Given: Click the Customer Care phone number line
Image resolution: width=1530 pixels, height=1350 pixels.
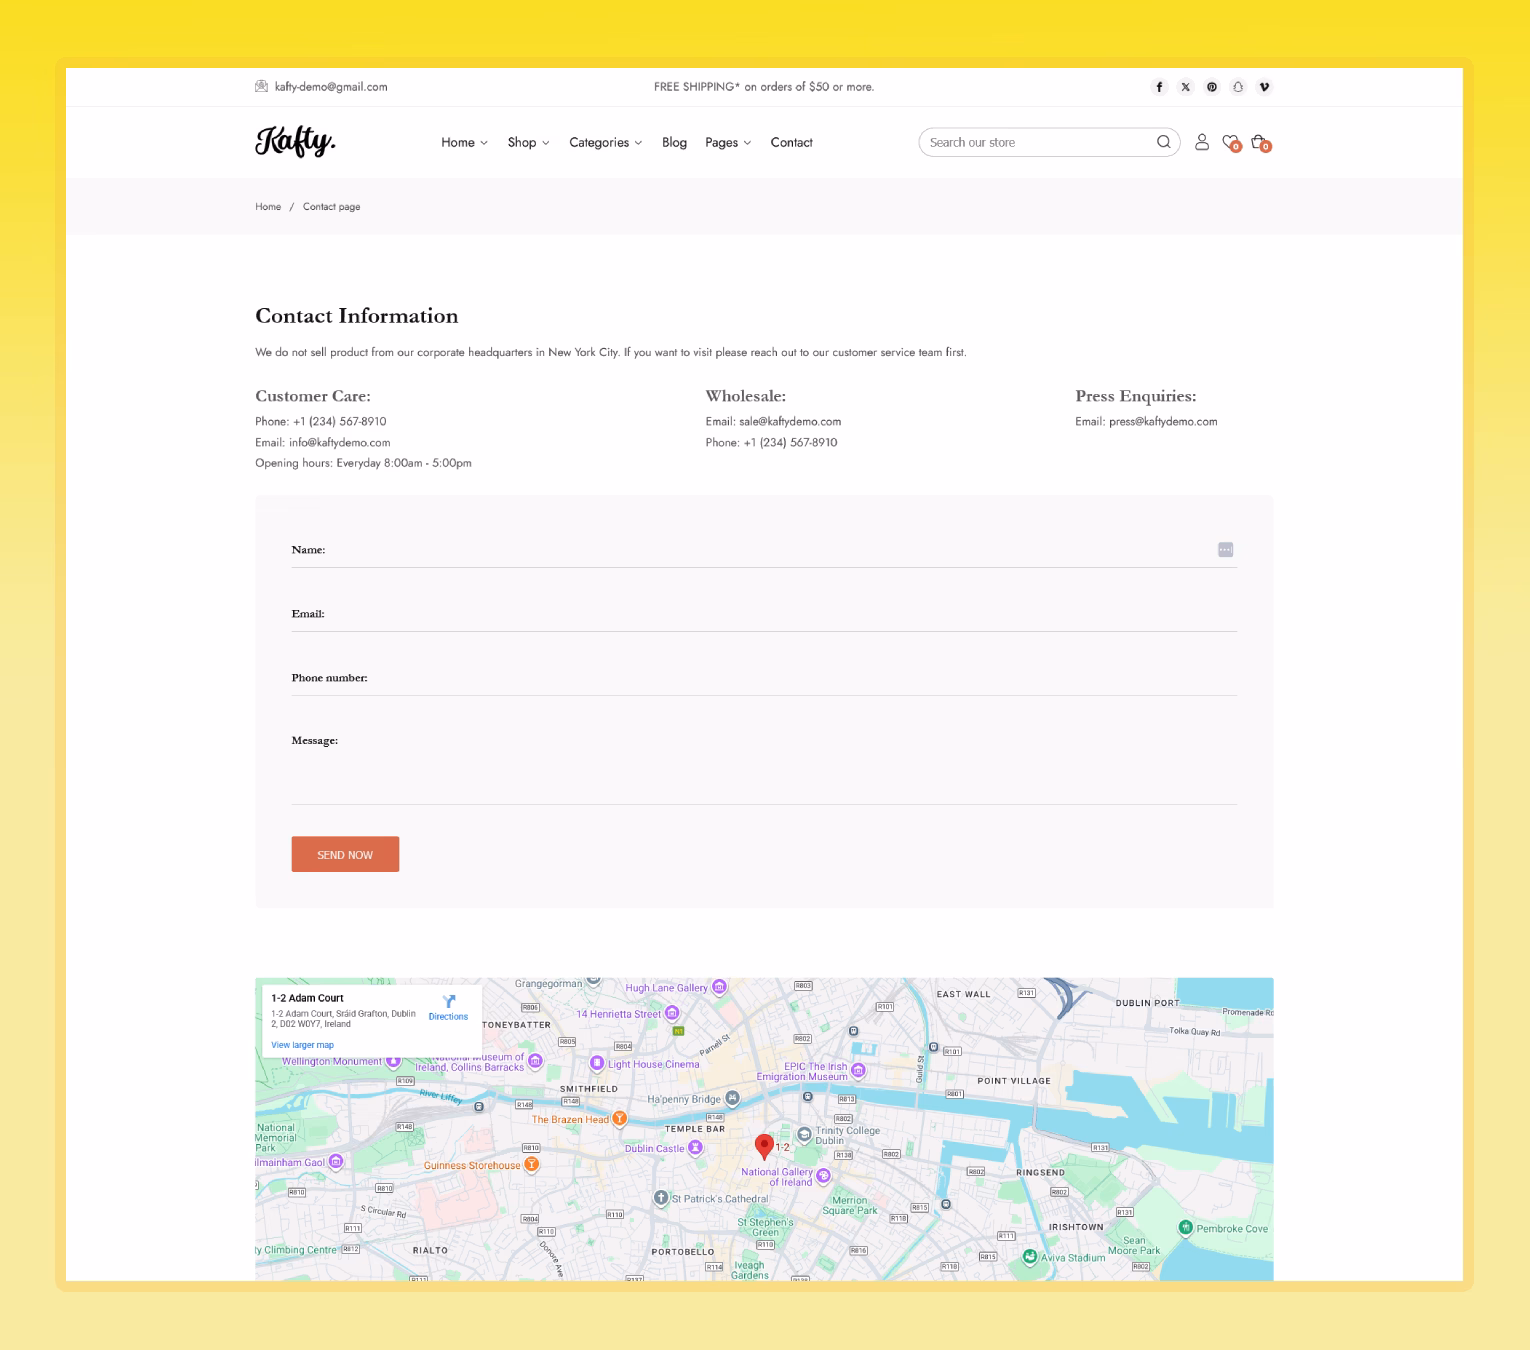Looking at the screenshot, I should coord(321,421).
